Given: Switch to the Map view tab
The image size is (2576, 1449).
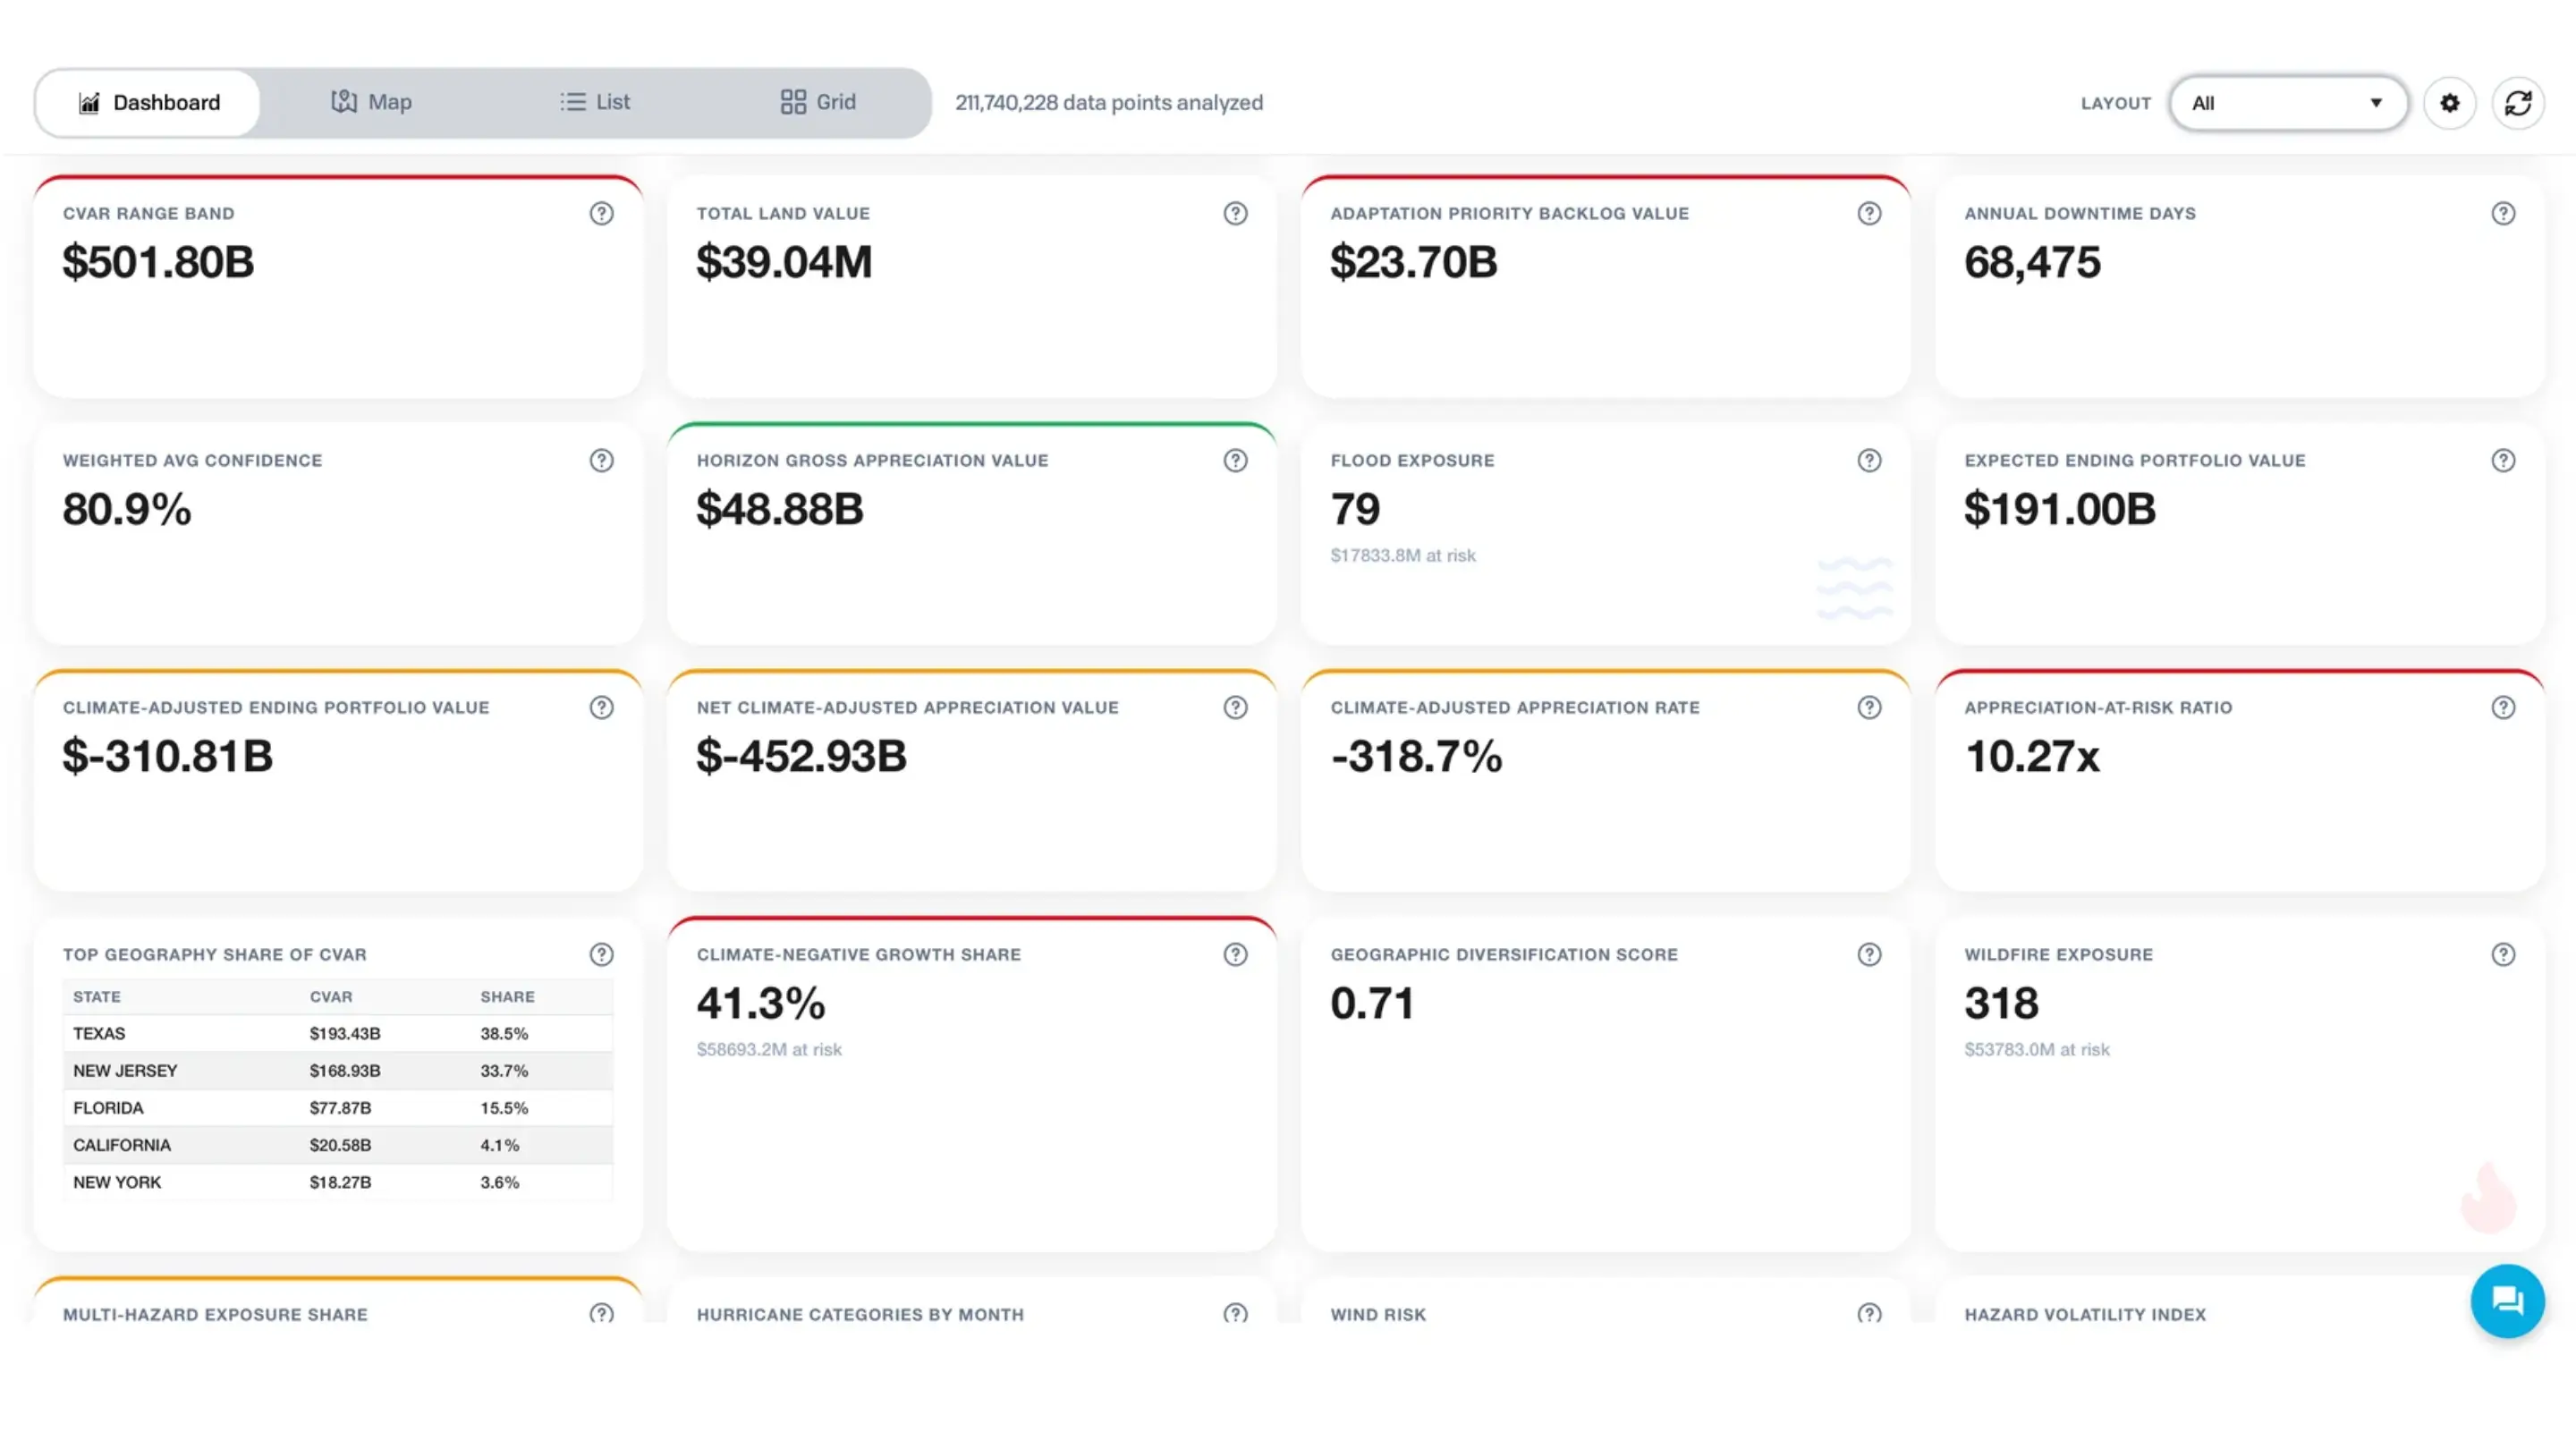Looking at the screenshot, I should coord(371,102).
